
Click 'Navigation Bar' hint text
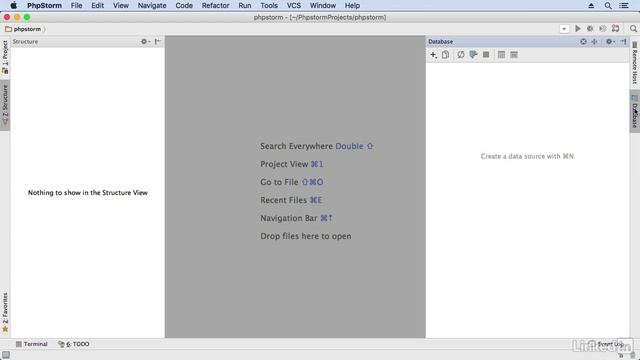coord(289,218)
